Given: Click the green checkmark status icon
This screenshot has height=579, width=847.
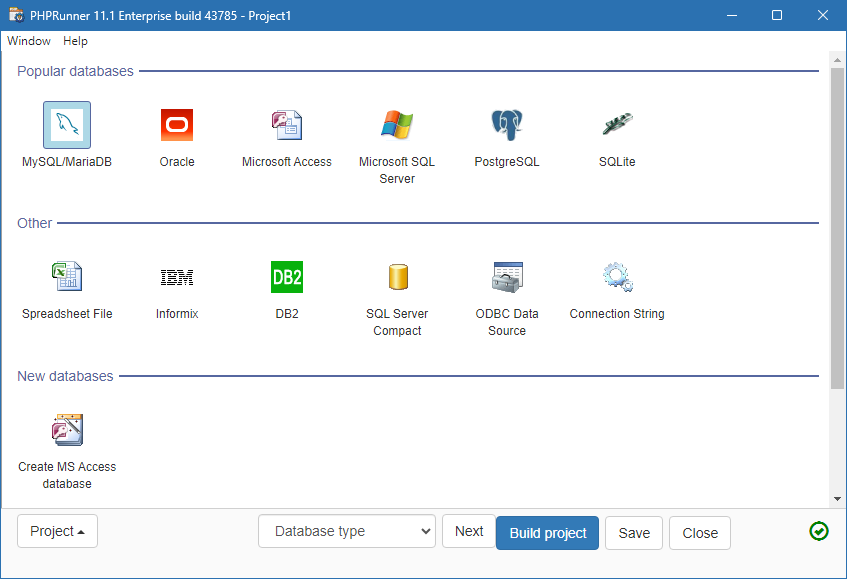Looking at the screenshot, I should (x=818, y=531).
